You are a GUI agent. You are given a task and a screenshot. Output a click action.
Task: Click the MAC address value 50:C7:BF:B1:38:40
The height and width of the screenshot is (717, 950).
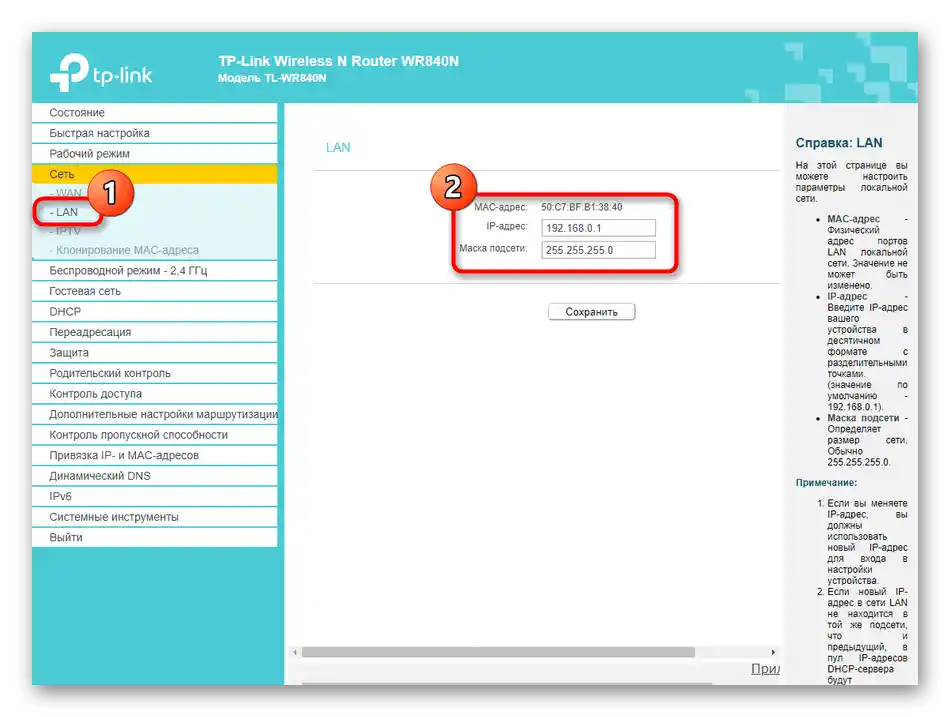click(x=582, y=207)
